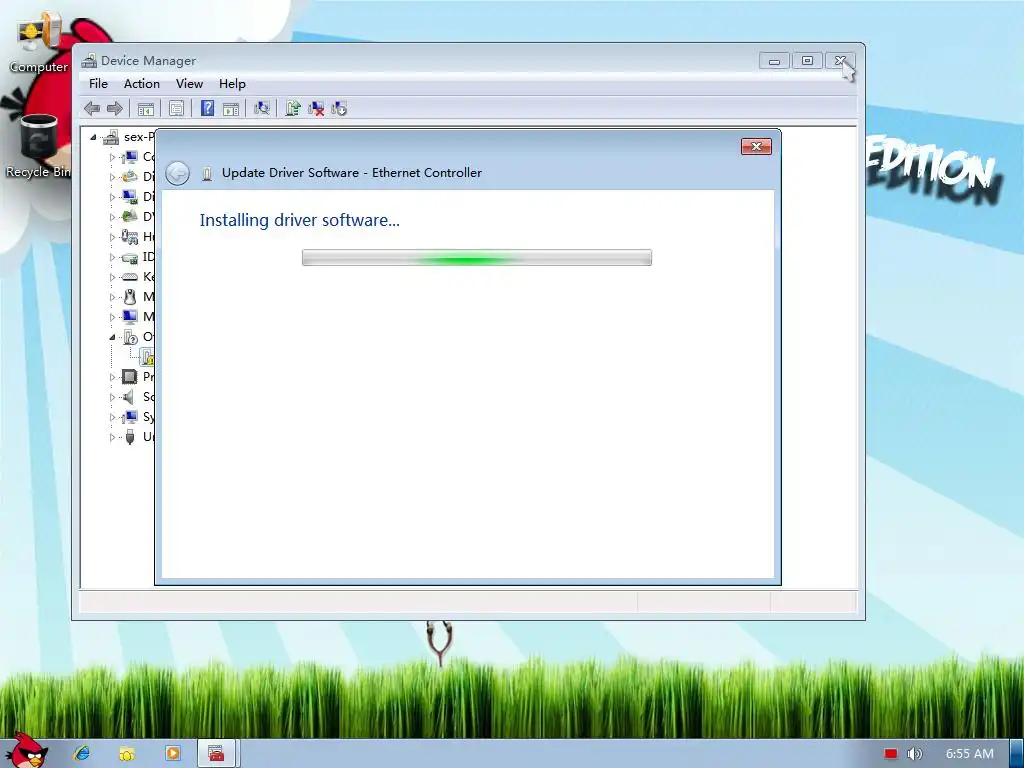This screenshot has width=1024, height=768.
Task: Select the Disk drives category icon
Action: point(130,177)
